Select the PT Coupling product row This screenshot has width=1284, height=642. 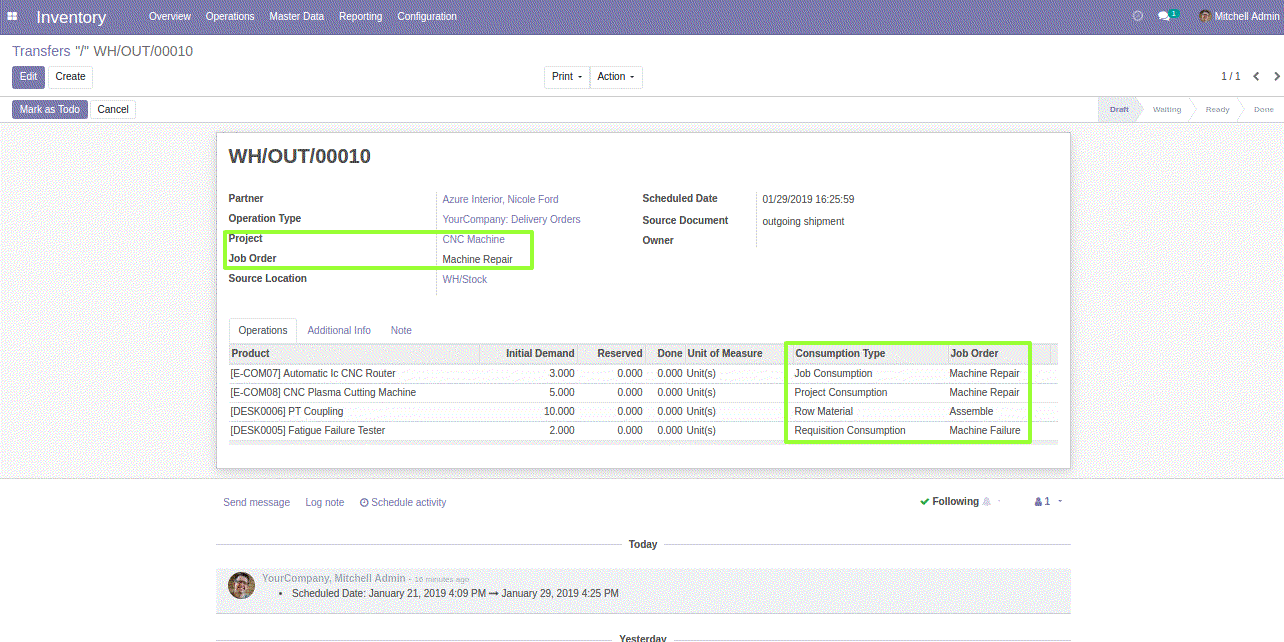[x=643, y=411]
